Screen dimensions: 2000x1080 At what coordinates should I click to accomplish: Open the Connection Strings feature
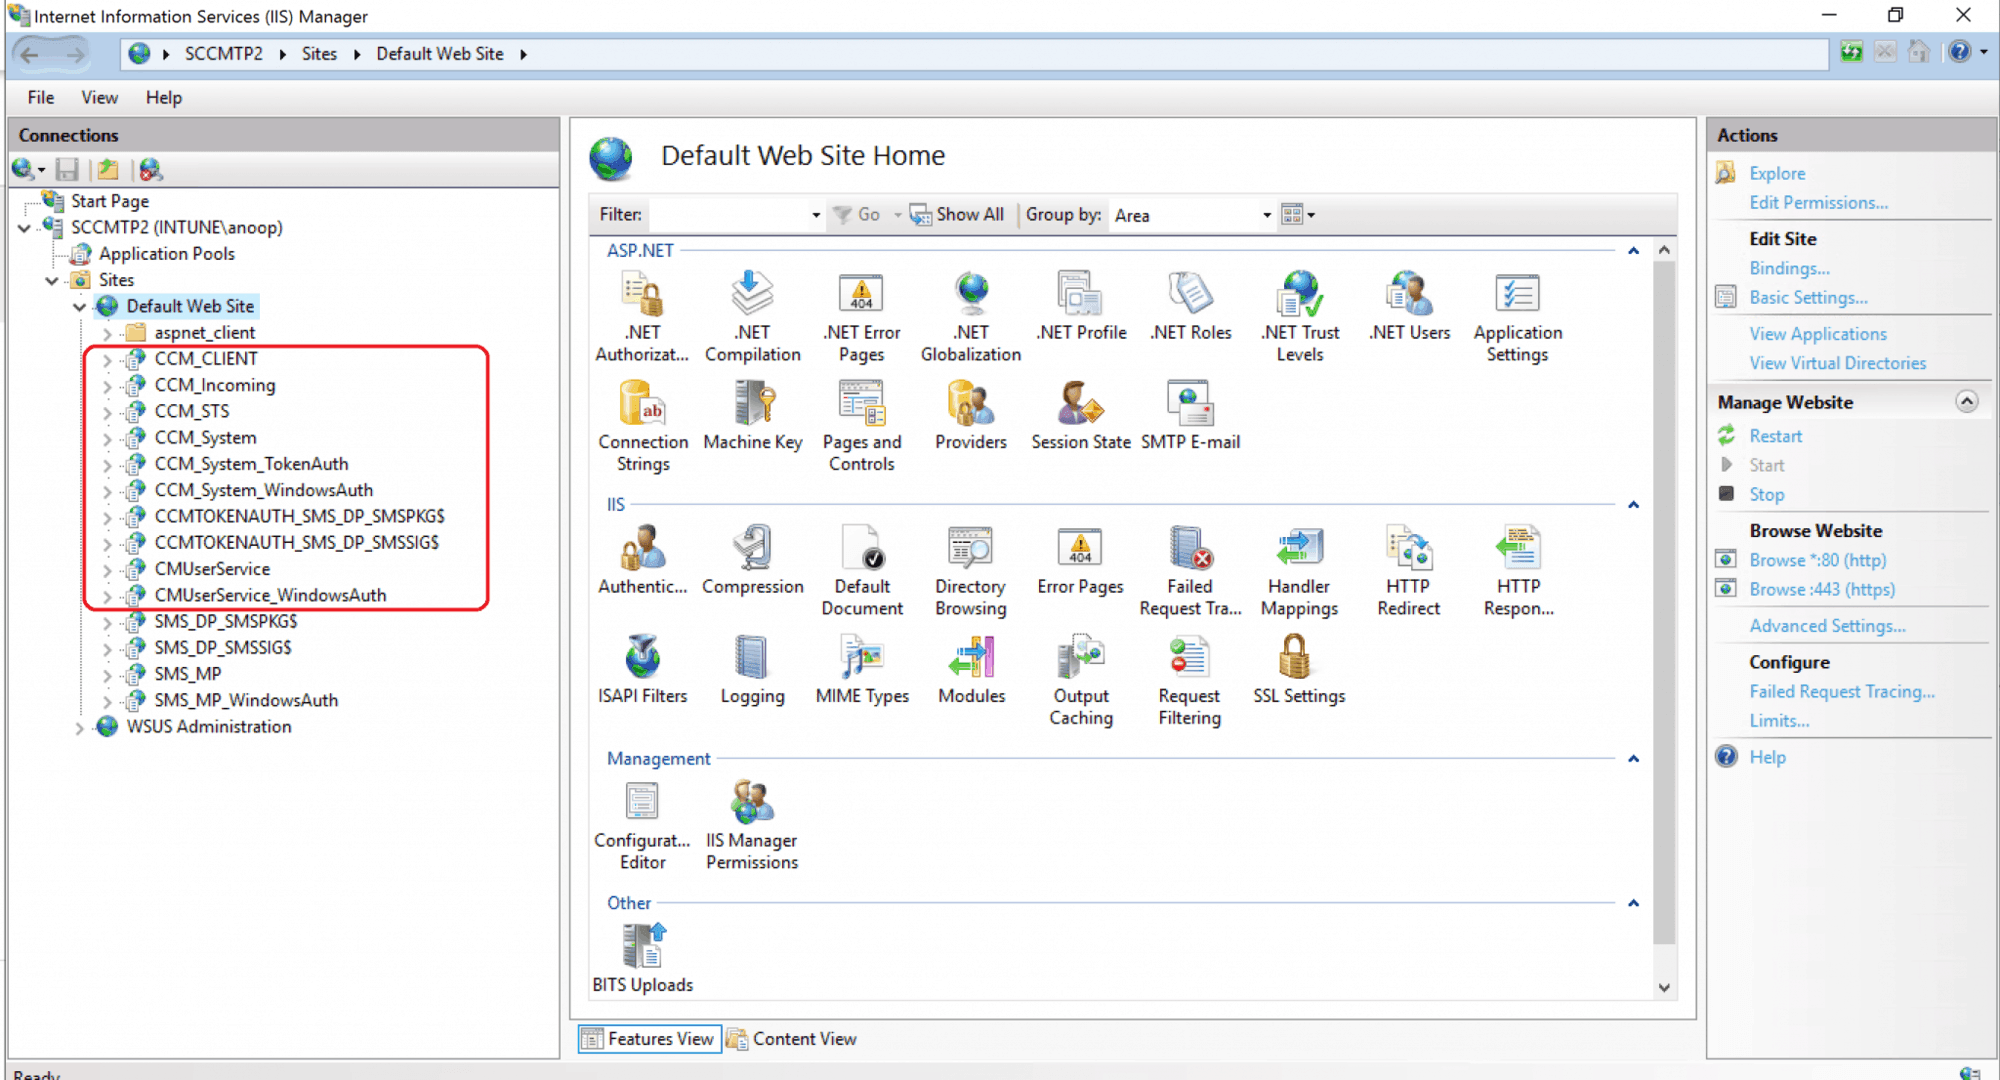point(642,426)
